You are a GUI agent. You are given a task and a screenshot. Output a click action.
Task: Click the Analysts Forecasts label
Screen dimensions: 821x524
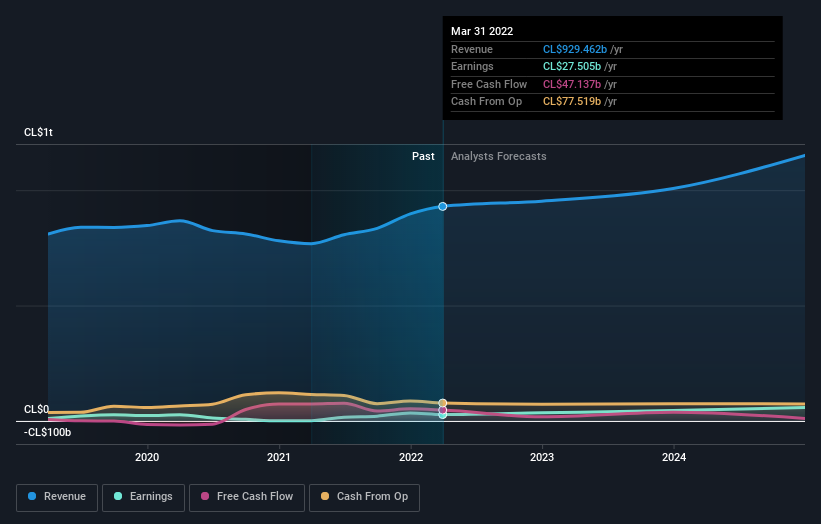click(x=498, y=156)
